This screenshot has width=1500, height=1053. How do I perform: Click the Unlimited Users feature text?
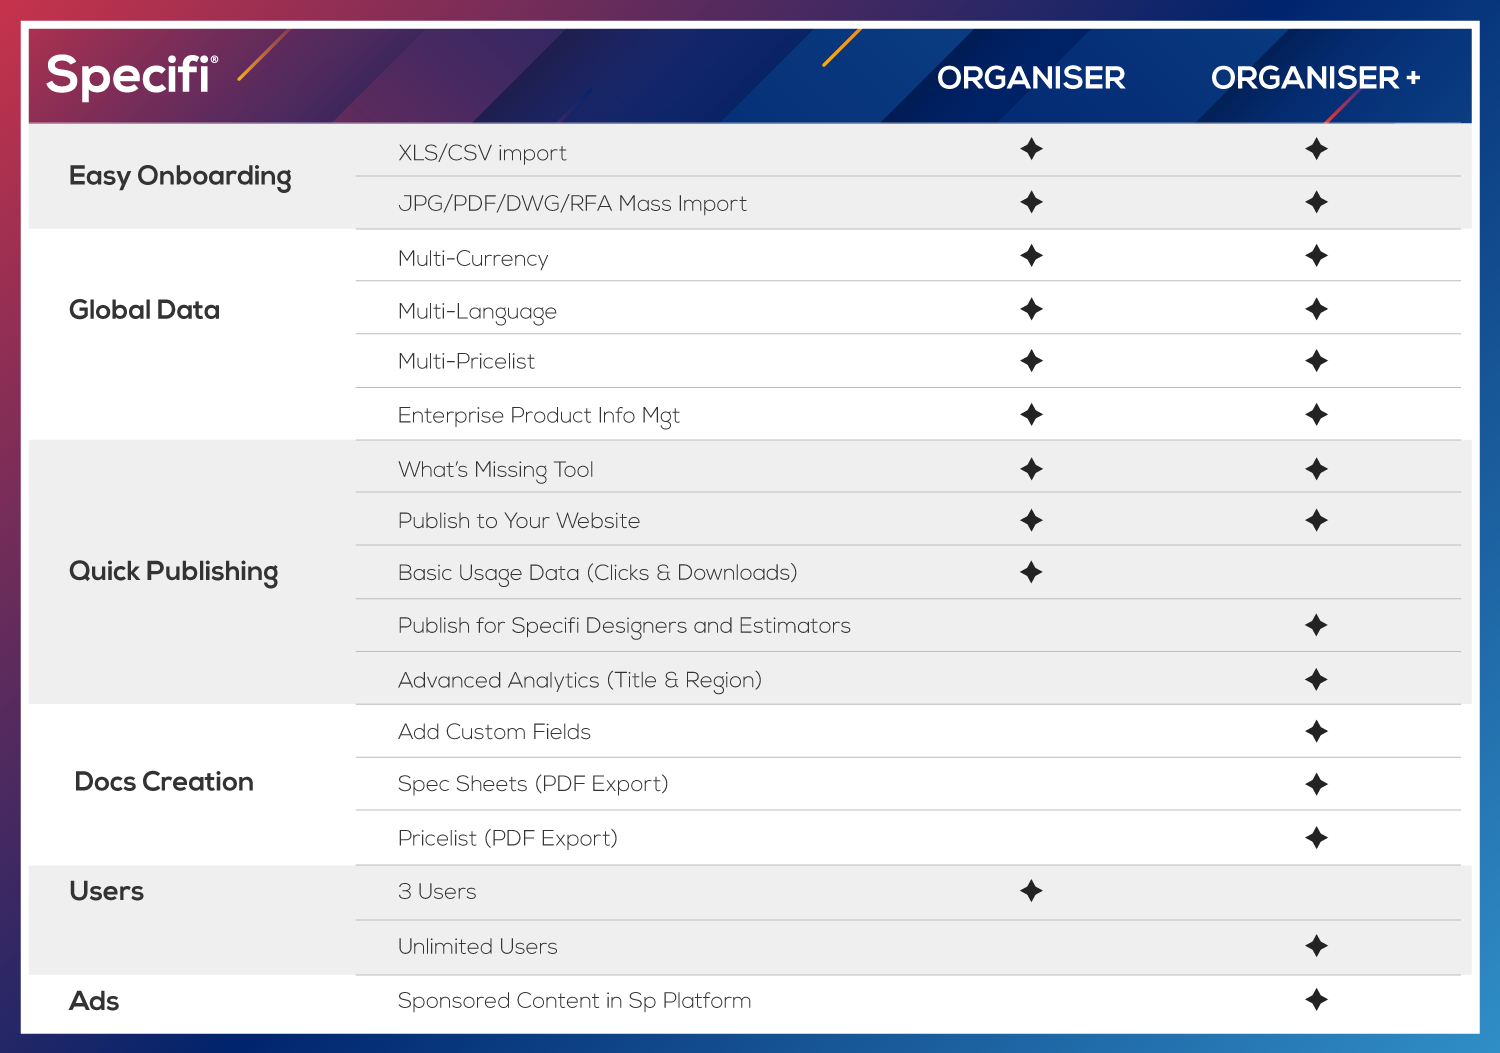click(477, 946)
